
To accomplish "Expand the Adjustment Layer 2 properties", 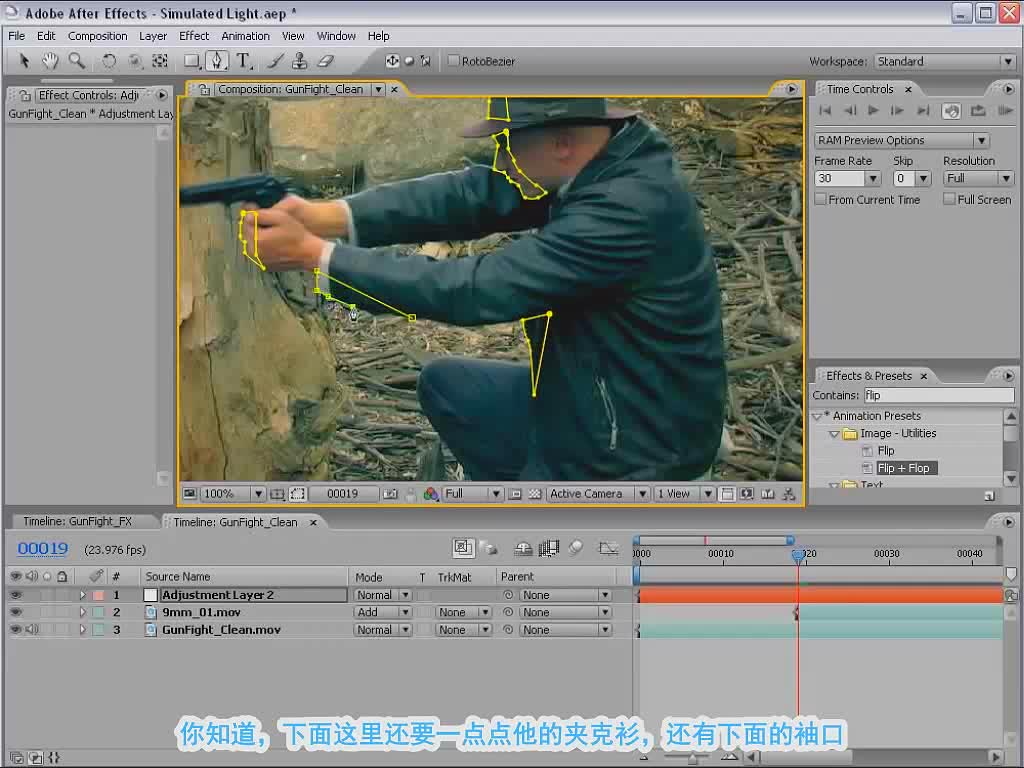I will [x=82, y=595].
